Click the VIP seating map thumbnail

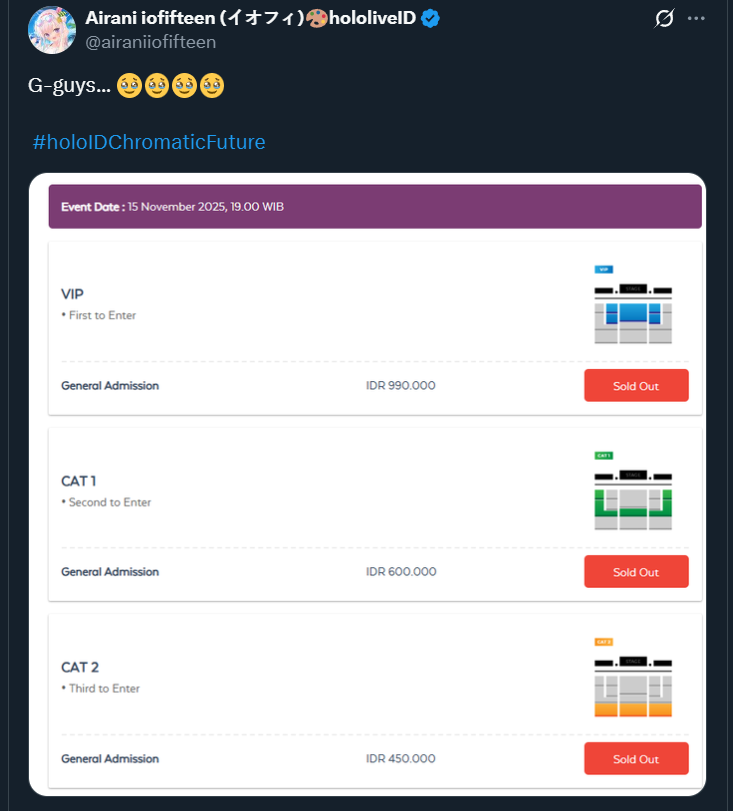[x=633, y=305]
